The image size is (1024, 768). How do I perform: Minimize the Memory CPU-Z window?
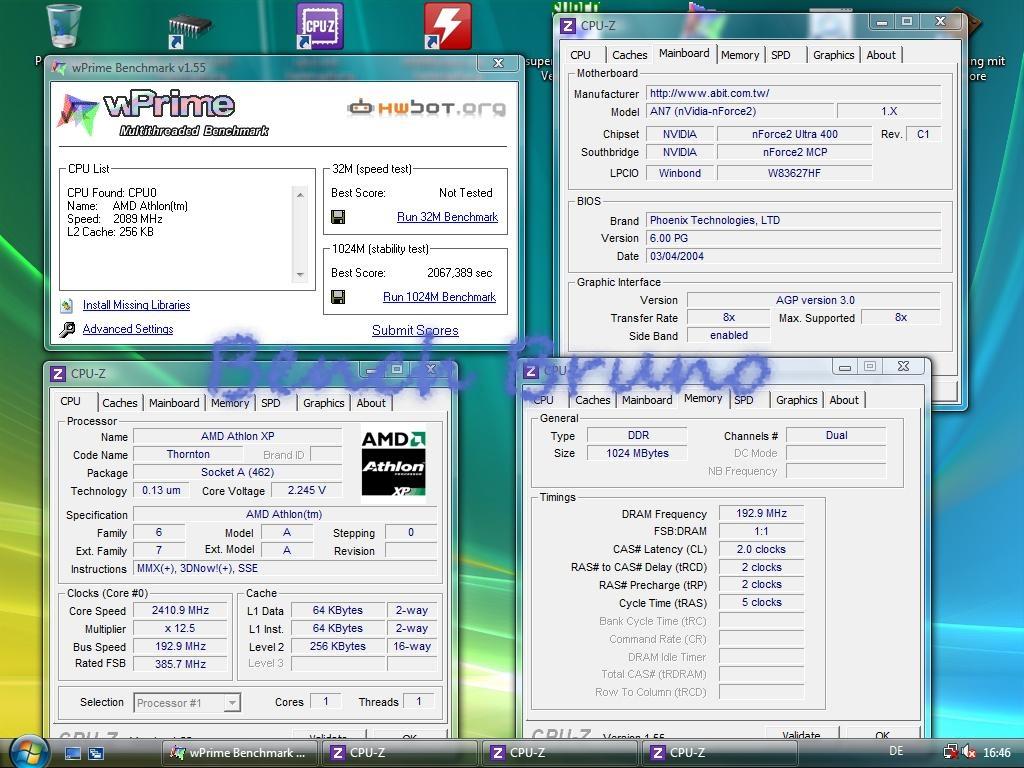(x=845, y=367)
